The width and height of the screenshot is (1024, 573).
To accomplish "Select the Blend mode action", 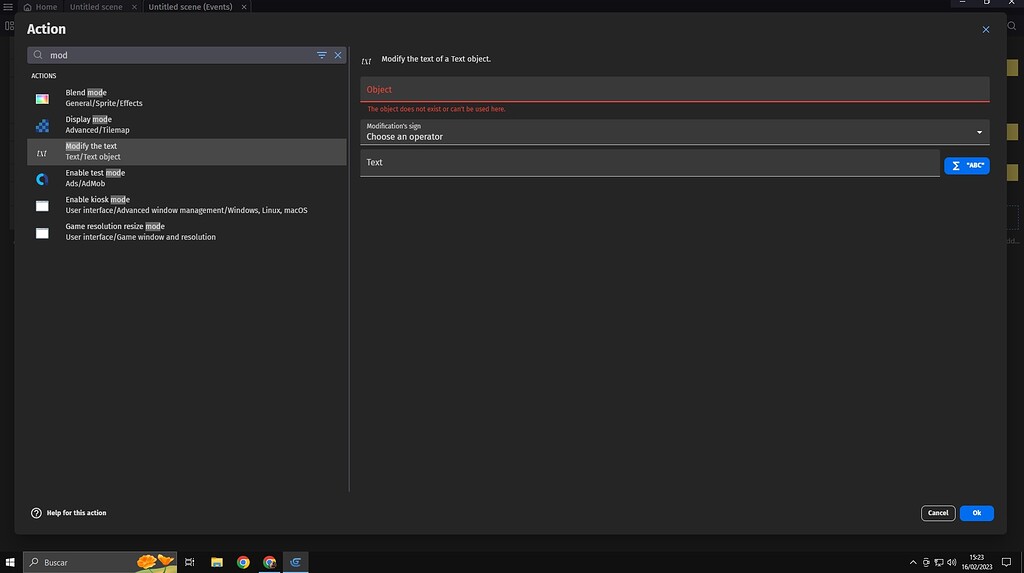I will pos(187,98).
